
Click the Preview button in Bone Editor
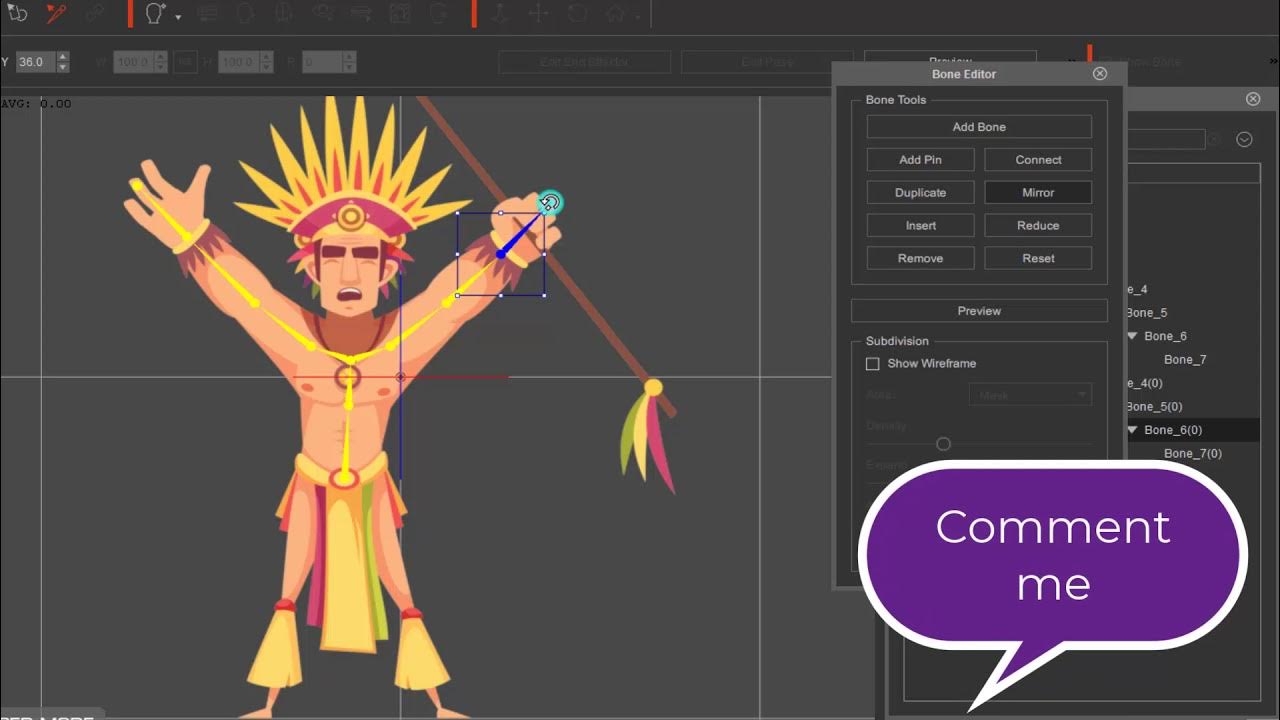coord(978,310)
